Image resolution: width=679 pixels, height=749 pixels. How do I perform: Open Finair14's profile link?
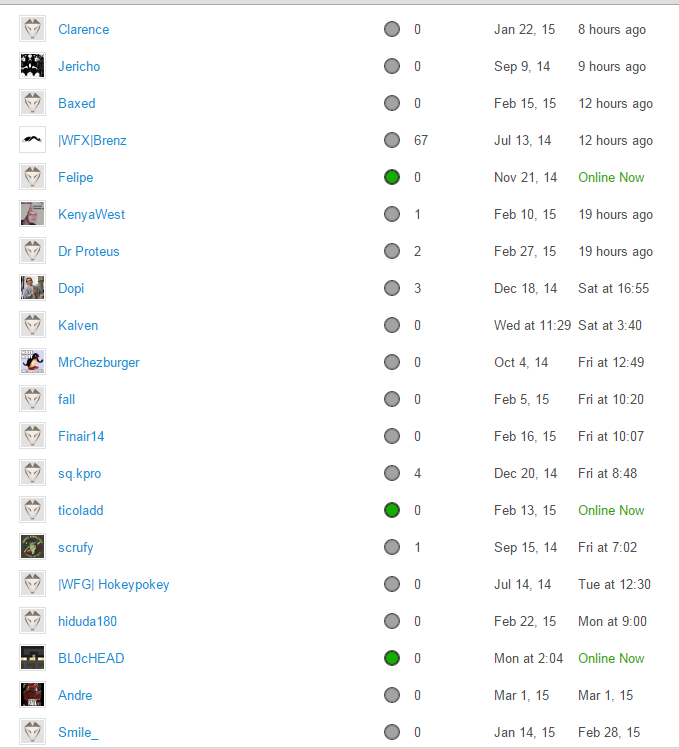(81, 436)
